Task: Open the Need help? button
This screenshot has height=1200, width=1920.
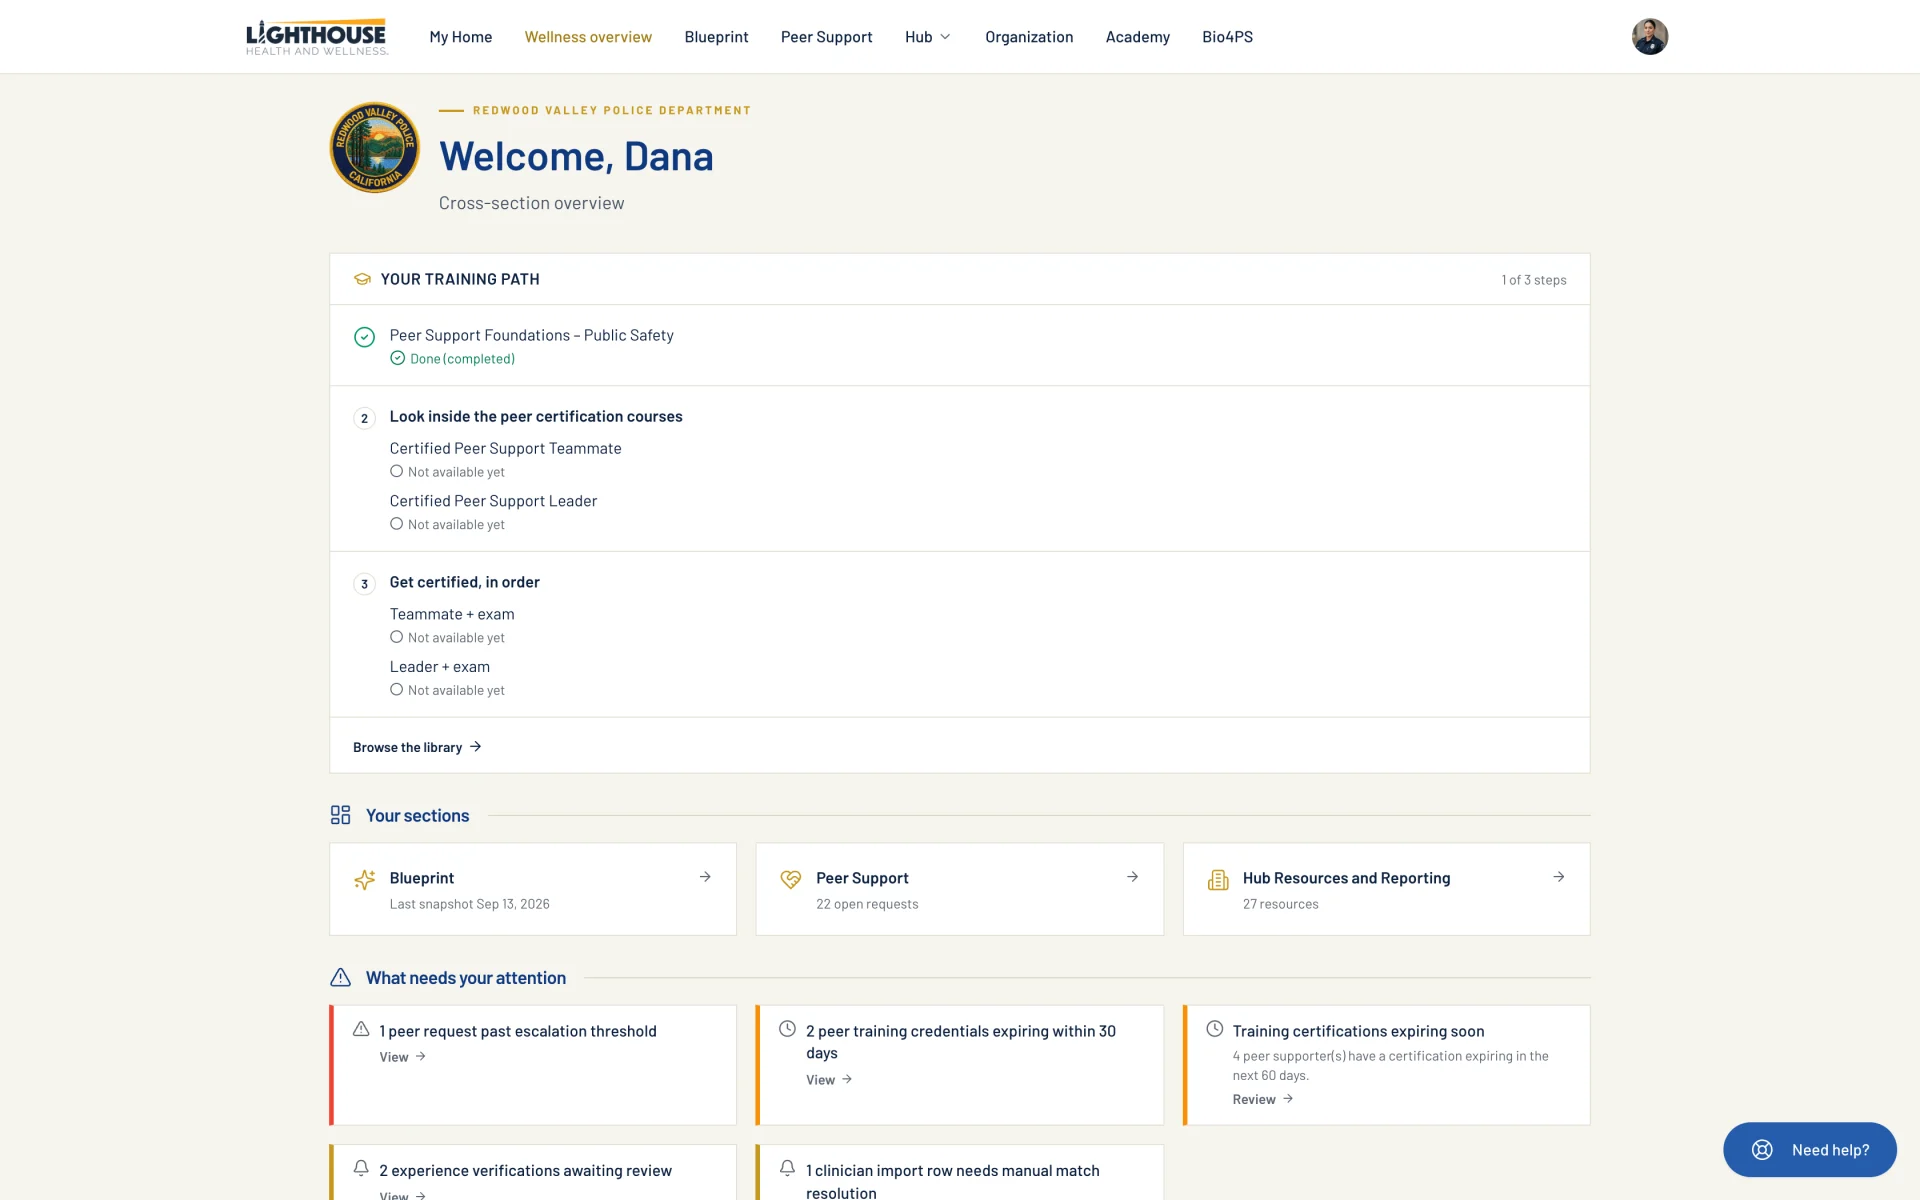Action: [x=1809, y=1150]
